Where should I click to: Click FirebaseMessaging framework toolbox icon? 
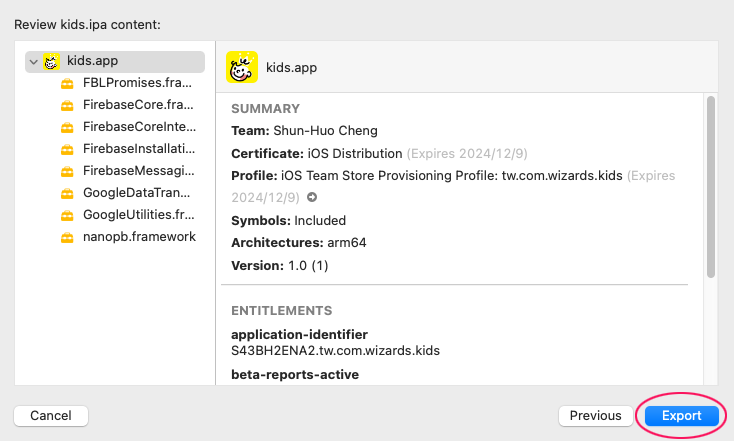[67, 171]
